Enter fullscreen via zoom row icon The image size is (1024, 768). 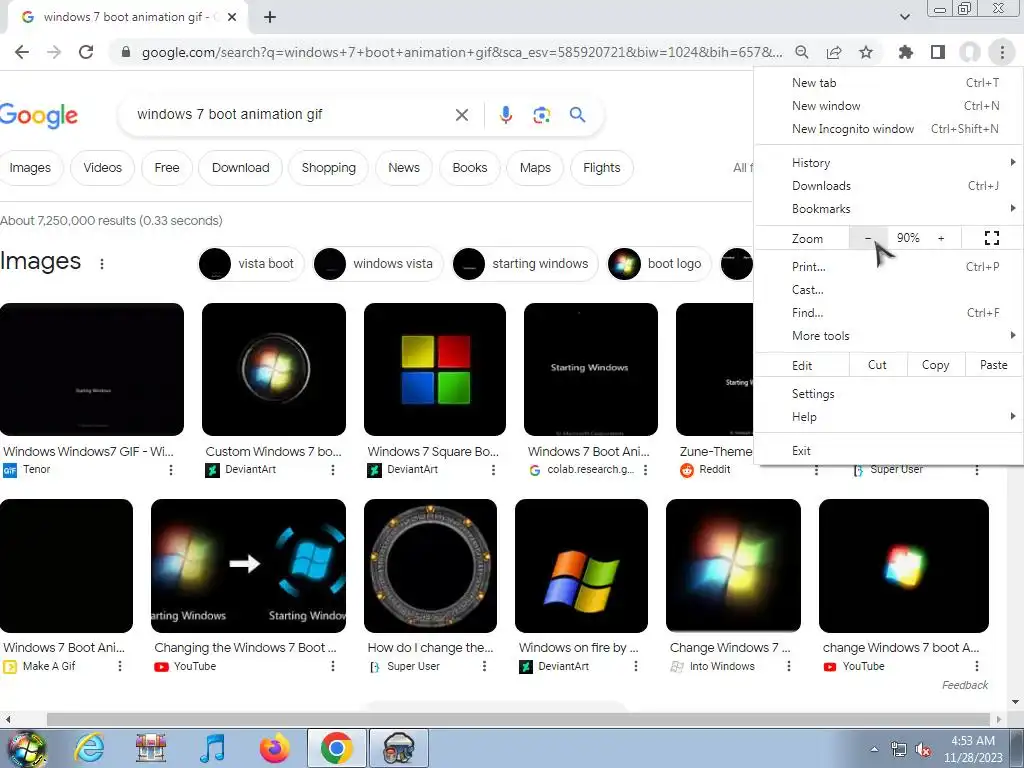(x=991, y=238)
